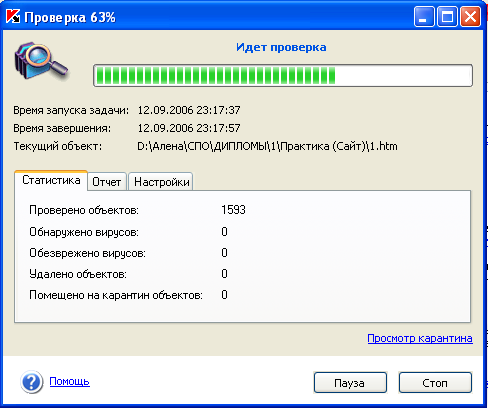This screenshot has width=488, height=408.
Task: Open the Помощь help link
Action: [x=69, y=381]
